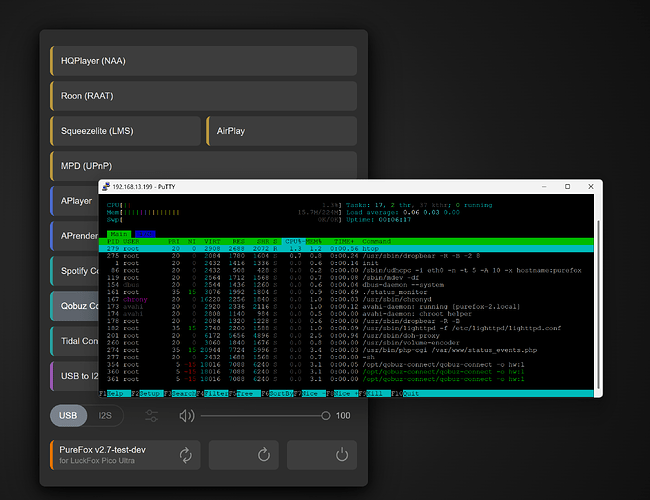Minimize the PuTTY terminal window

coord(544,187)
